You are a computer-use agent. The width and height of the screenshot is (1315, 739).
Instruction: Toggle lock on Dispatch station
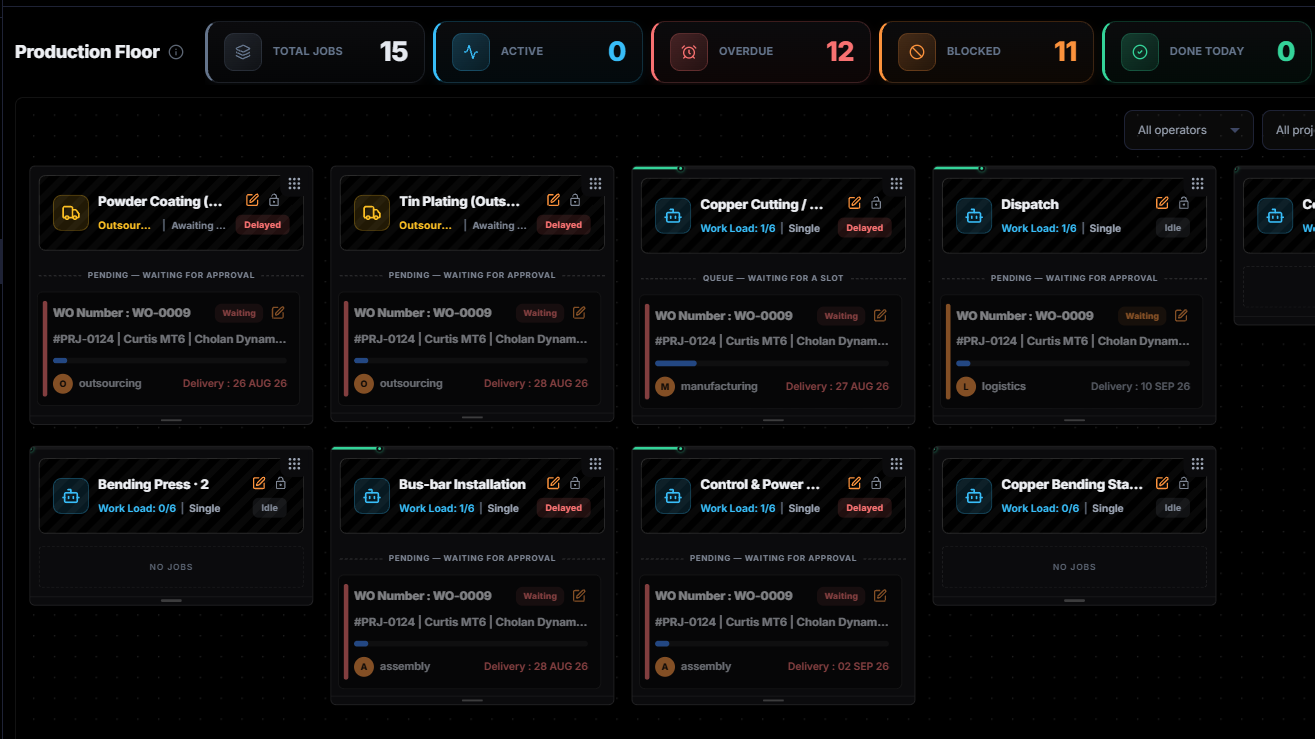(1184, 203)
